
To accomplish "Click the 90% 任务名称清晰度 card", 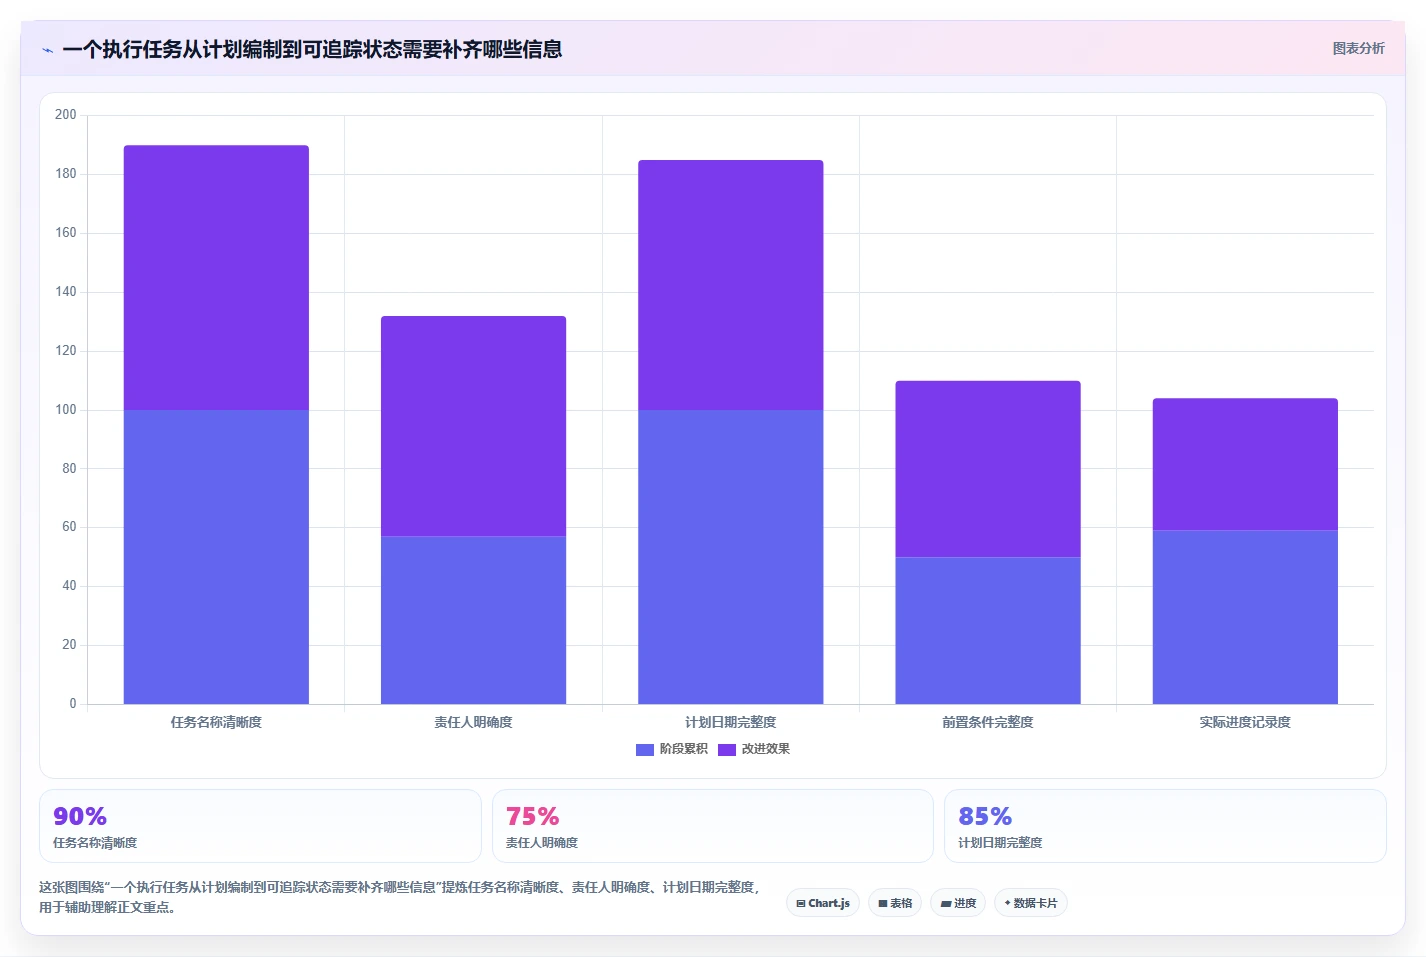I will coord(260,826).
